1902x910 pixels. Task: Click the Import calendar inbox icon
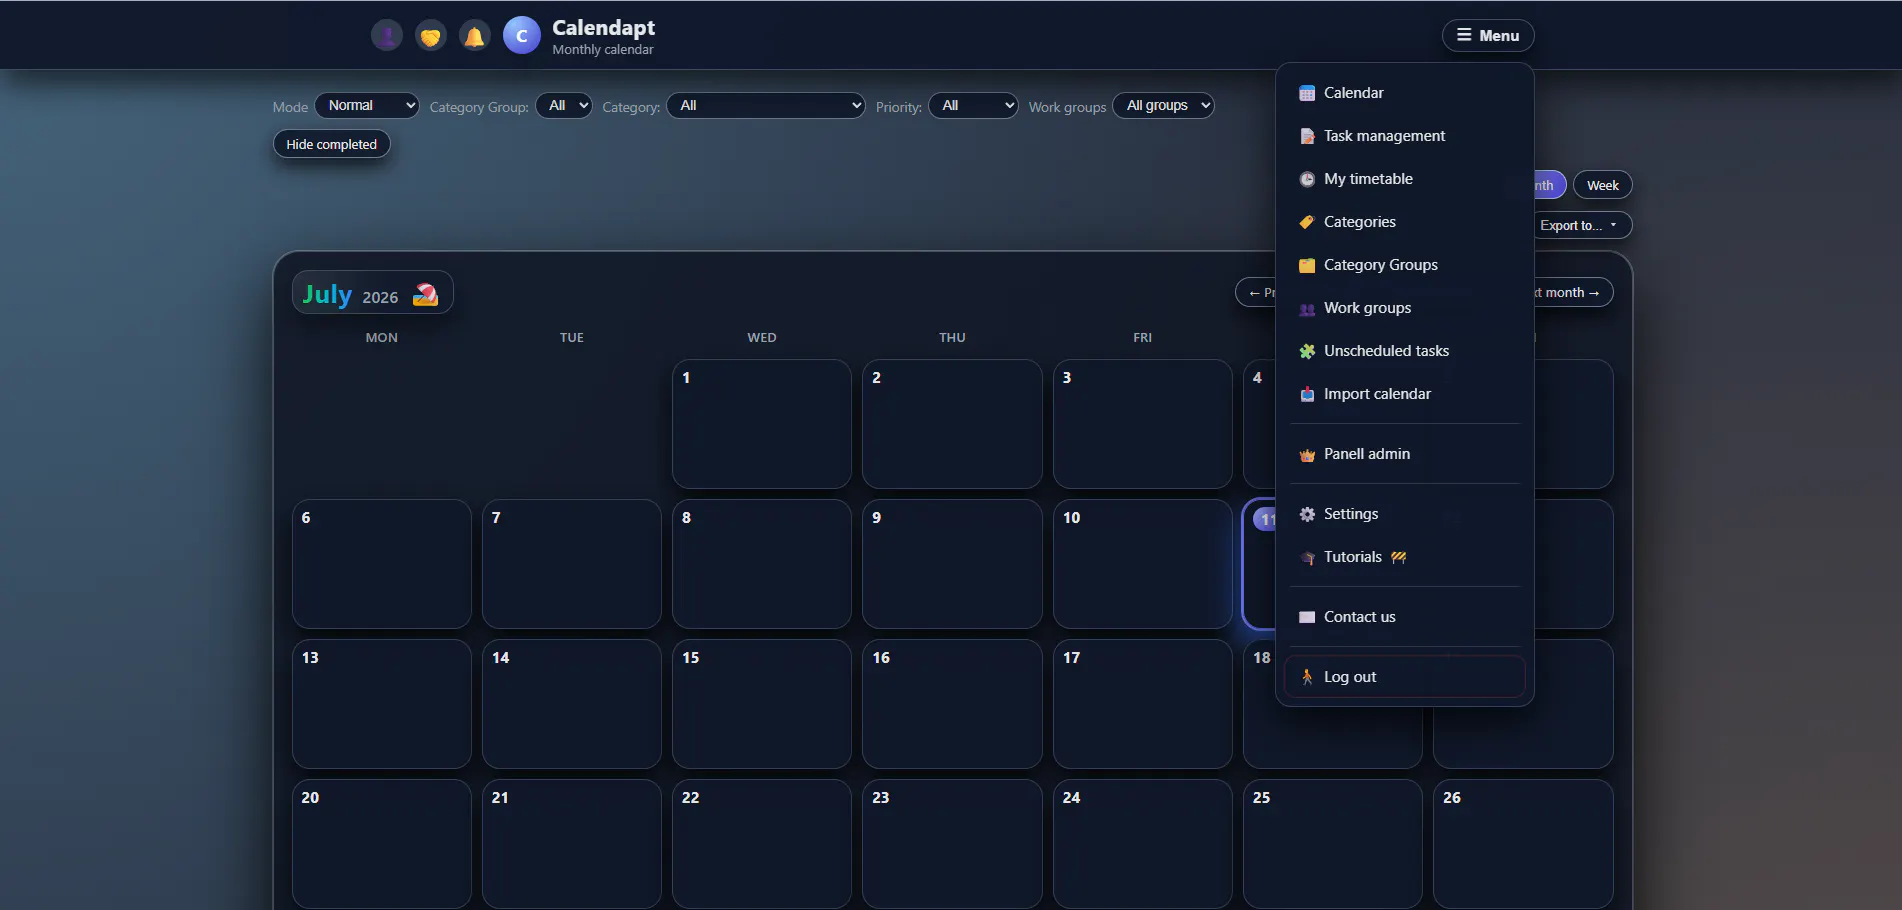click(x=1307, y=394)
